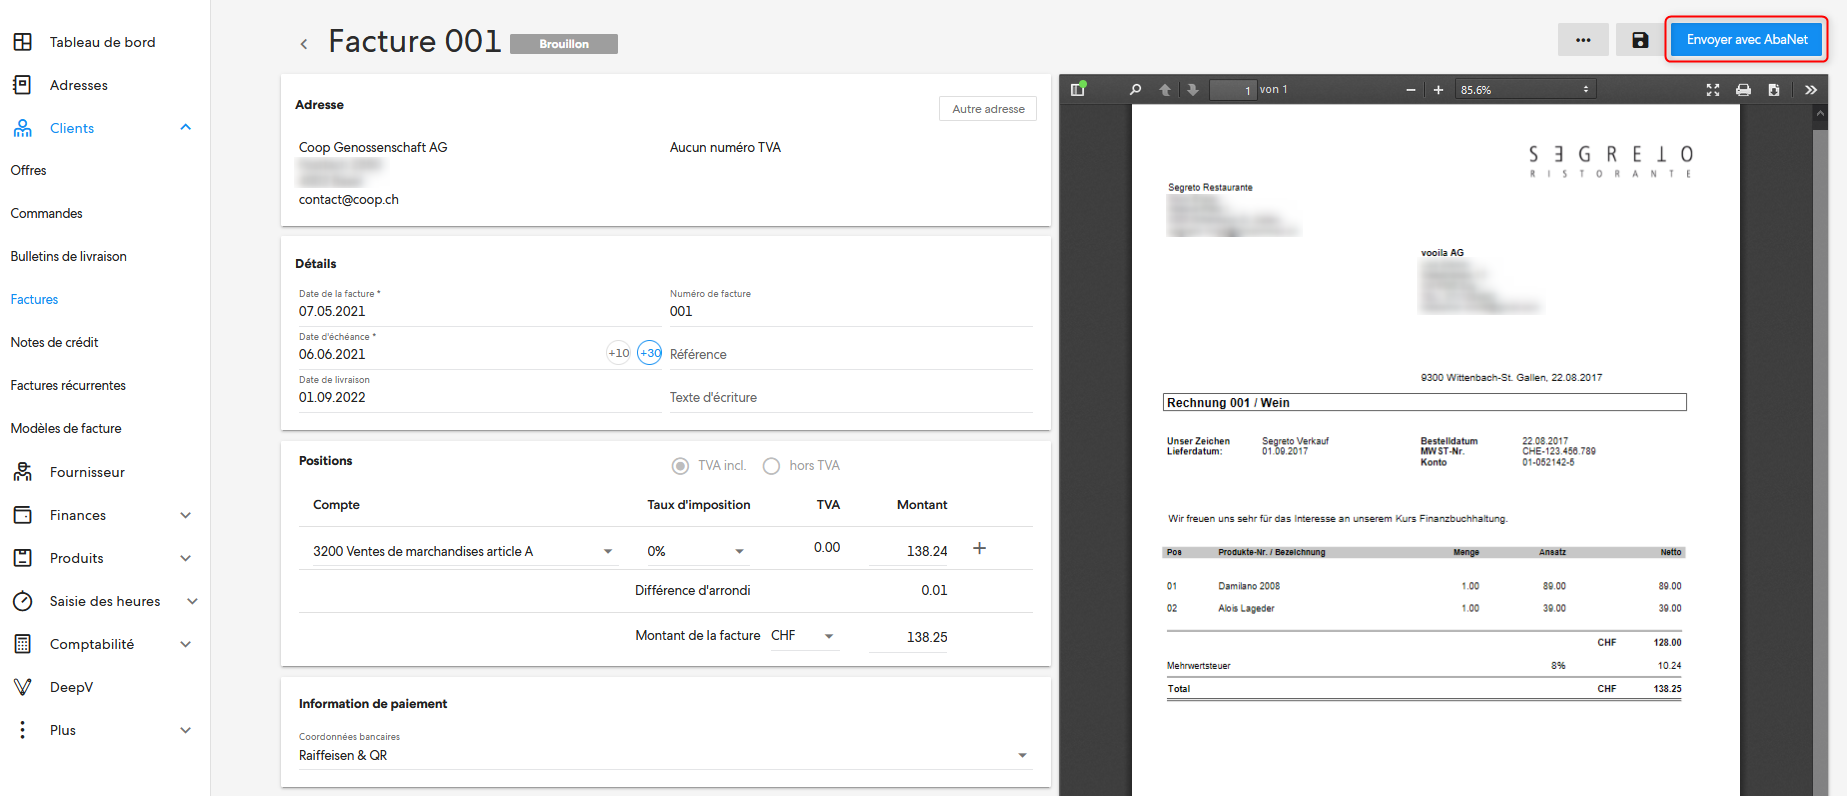
Task: Open the account dropdown for 3200 Ventes
Action: tap(463, 551)
